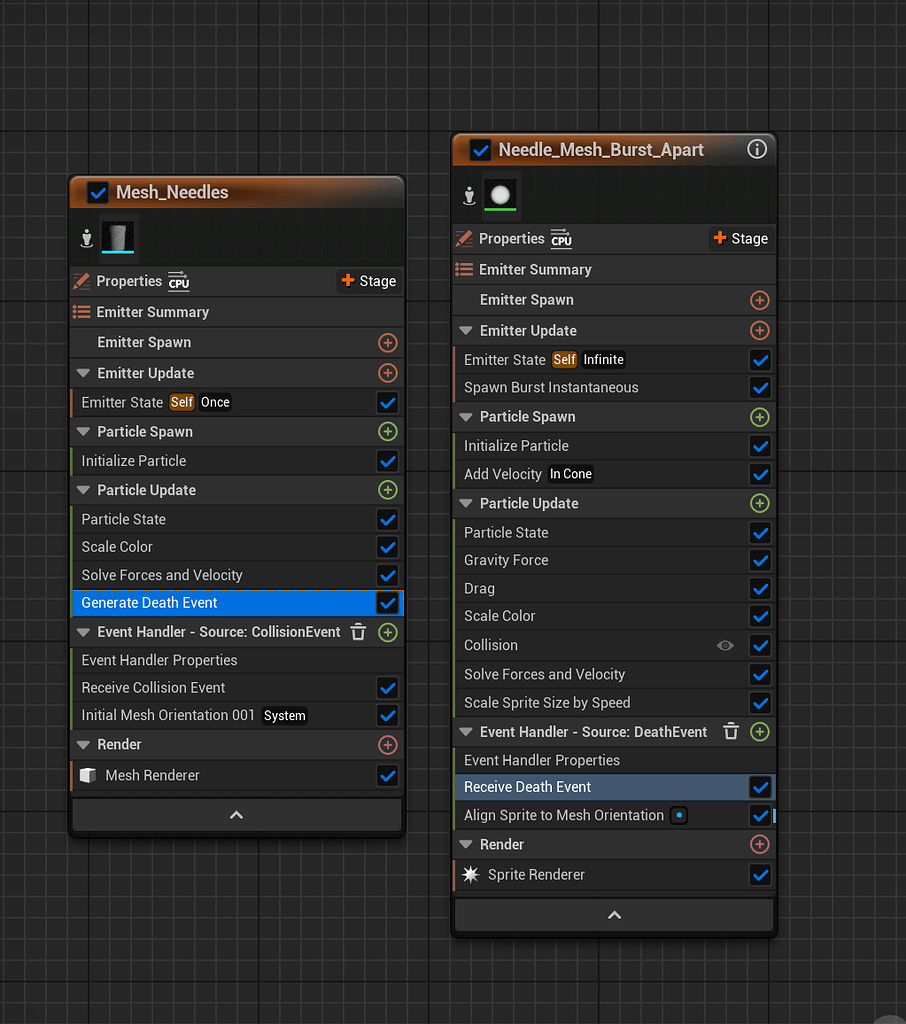Click the Stage button on Mesh_Needles

click(369, 281)
